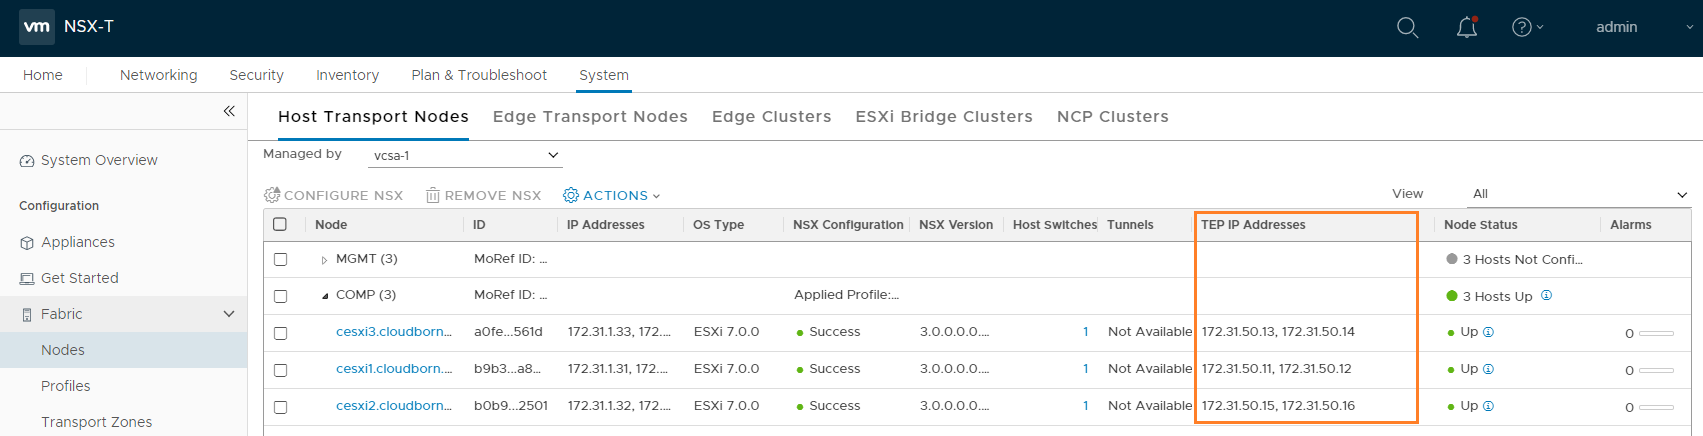This screenshot has width=1703, height=436.
Task: Click info icon for cesxi3 Up status
Action: (1488, 332)
